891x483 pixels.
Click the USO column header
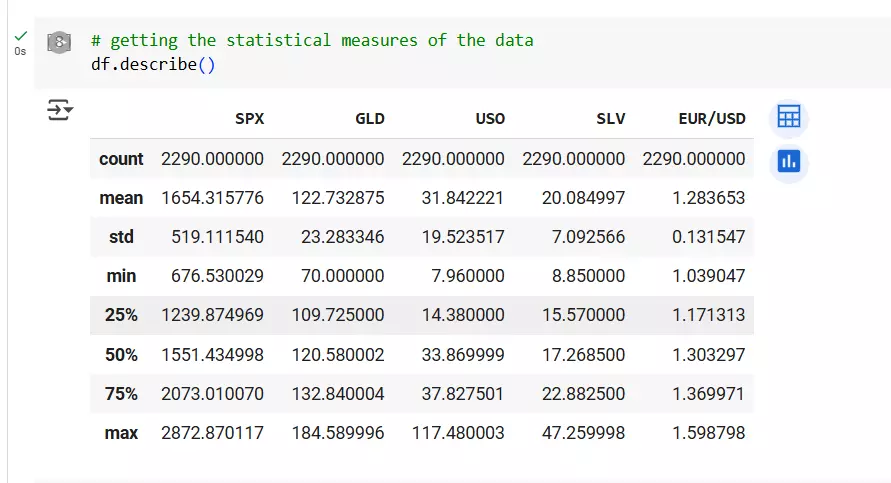[490, 119]
